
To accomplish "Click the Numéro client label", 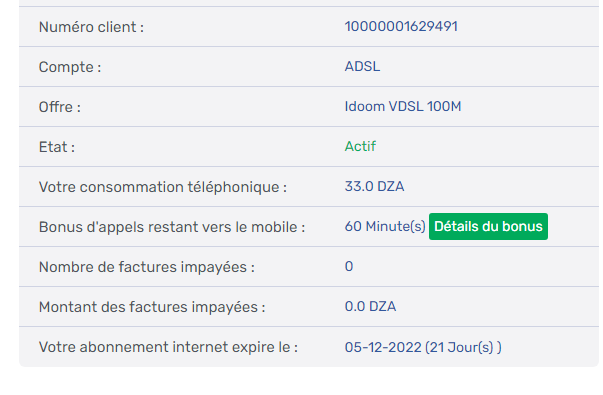I will pos(91,27).
